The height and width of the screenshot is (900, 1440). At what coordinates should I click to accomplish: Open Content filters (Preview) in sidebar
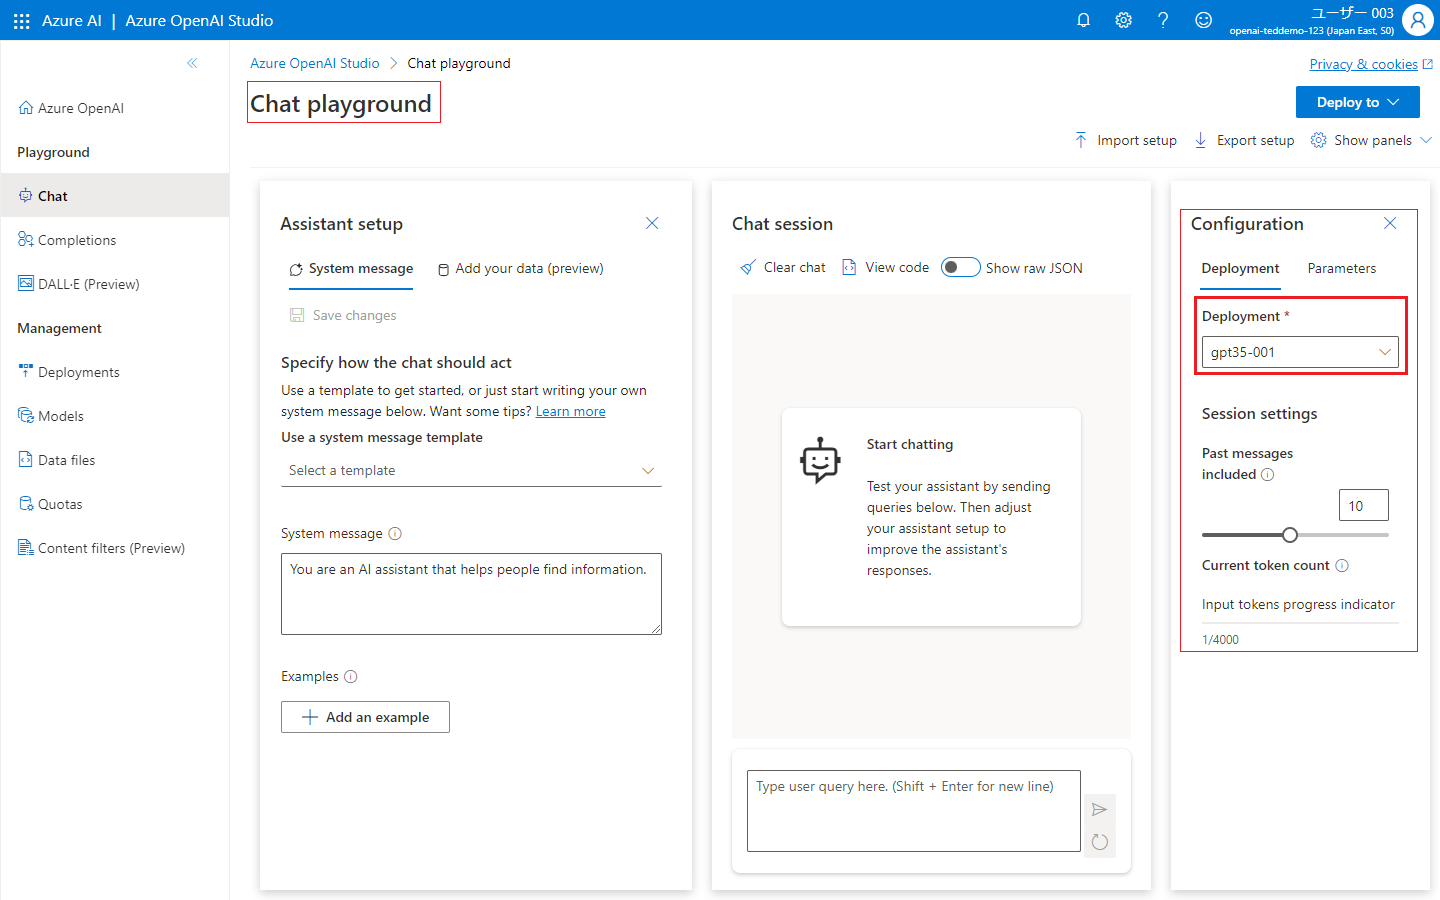point(115,548)
